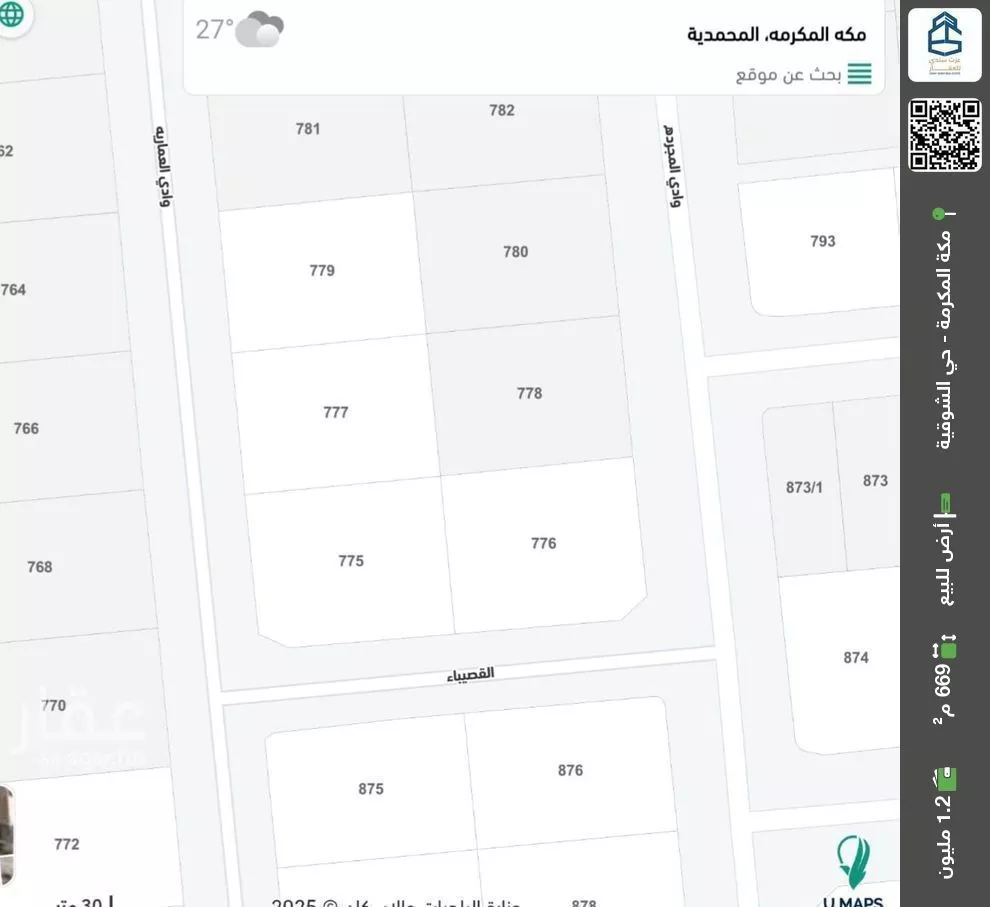
Task: Toggle the white circle containing the globe
Action: tap(14, 18)
